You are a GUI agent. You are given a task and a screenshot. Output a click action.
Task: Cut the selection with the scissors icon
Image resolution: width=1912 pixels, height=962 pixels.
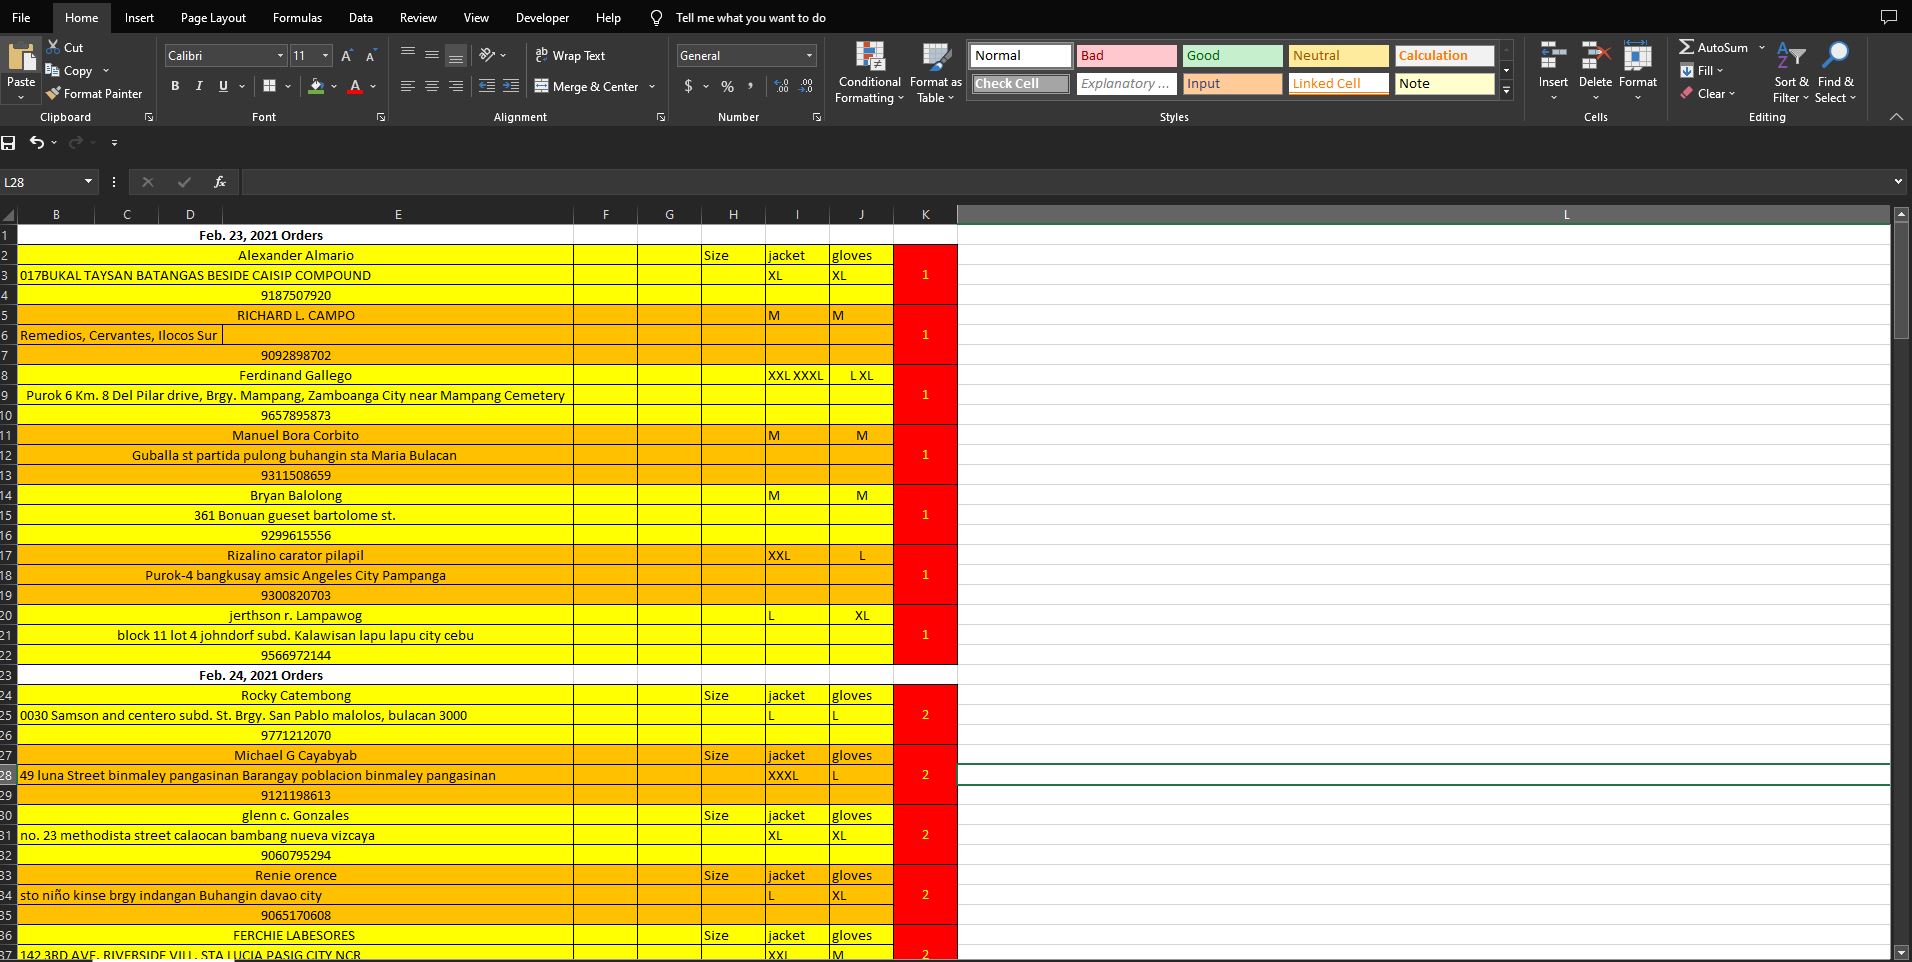52,47
